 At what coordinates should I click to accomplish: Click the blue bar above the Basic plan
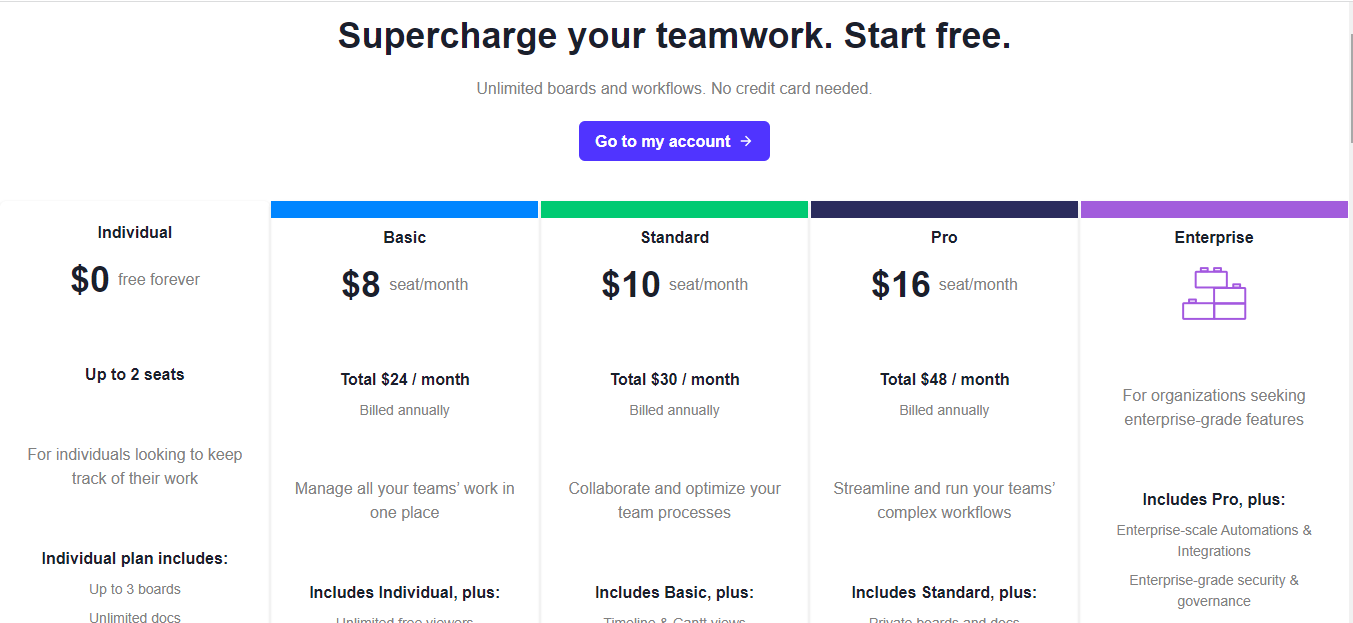(x=404, y=209)
